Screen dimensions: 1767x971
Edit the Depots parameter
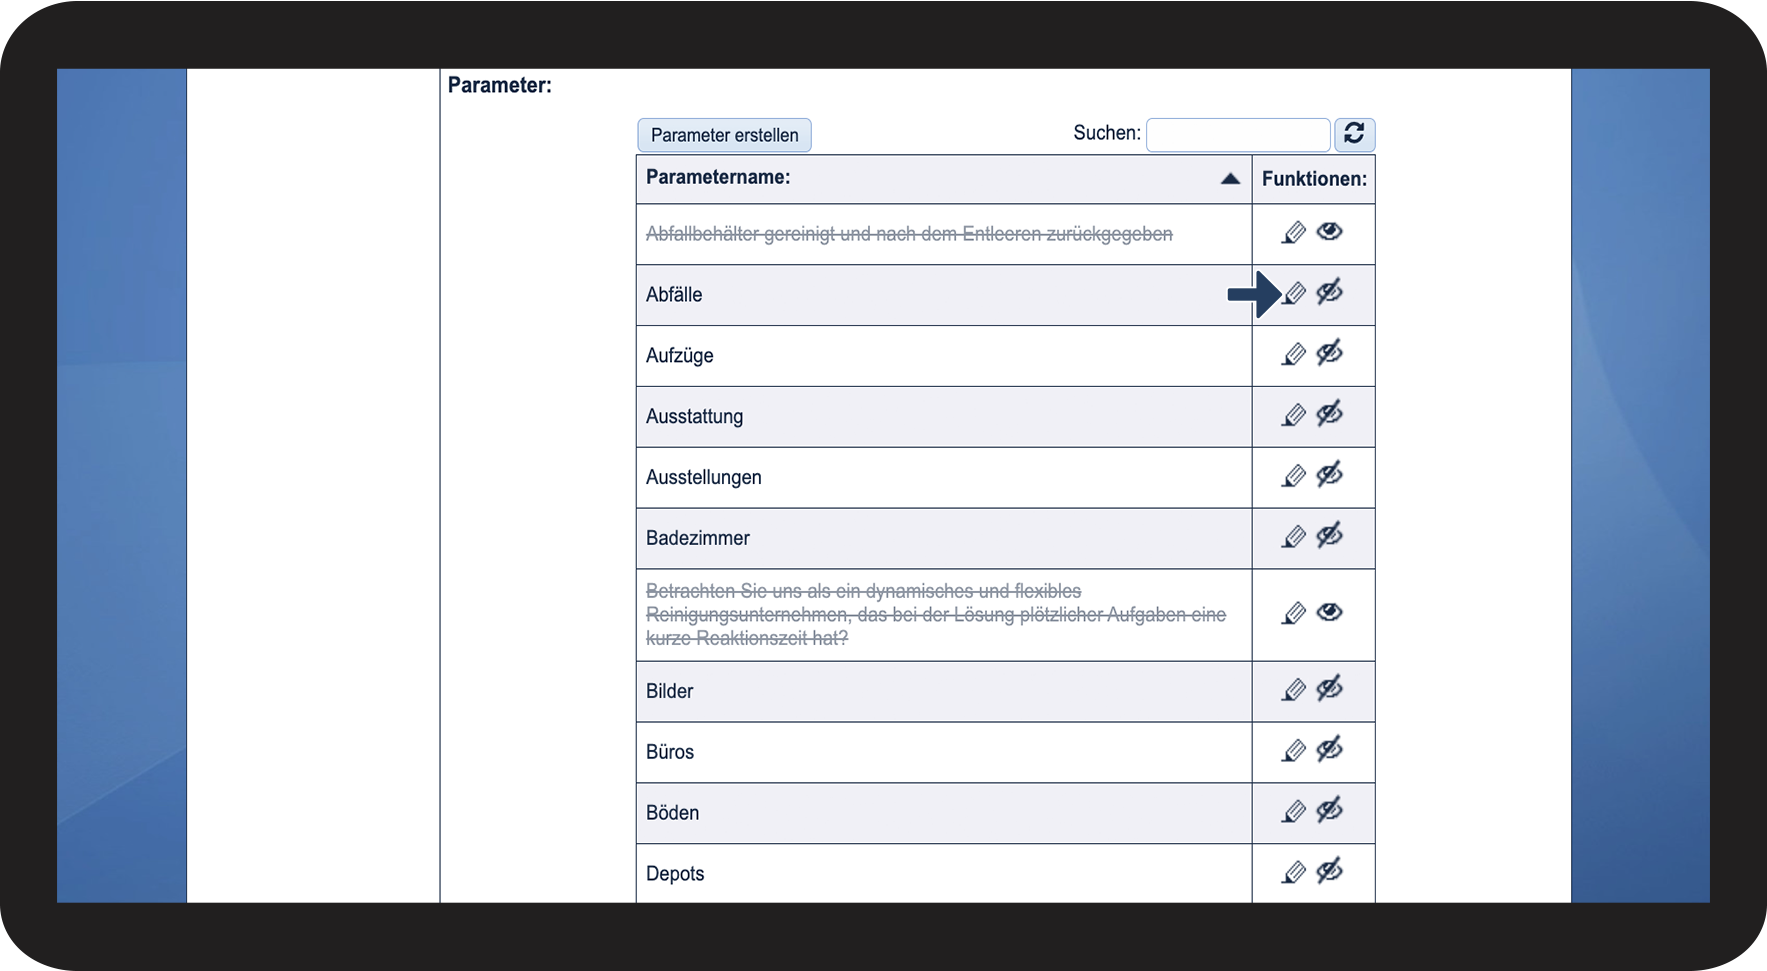[x=1294, y=873]
